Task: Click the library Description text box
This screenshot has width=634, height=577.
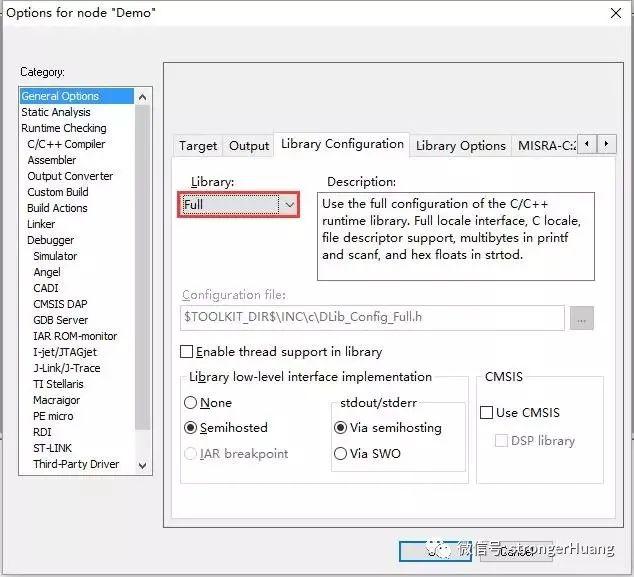Action: coord(456,237)
